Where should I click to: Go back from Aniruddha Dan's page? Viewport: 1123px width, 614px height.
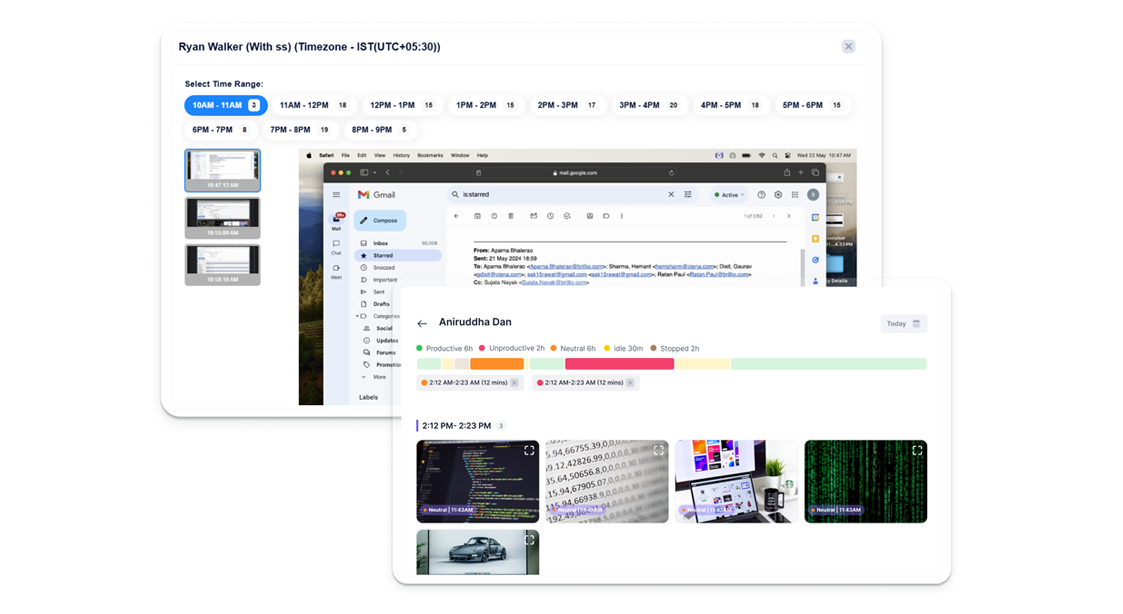[x=422, y=323]
